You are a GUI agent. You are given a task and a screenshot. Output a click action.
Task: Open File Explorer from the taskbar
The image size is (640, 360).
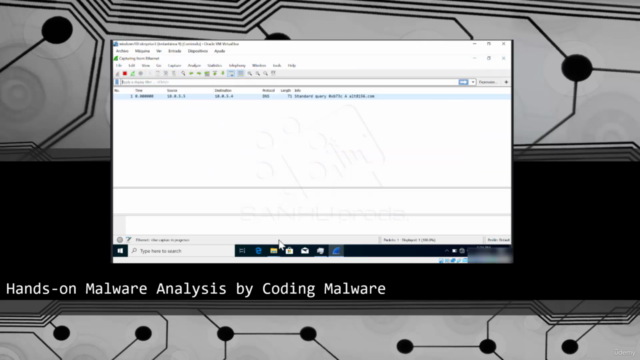pos(273,251)
